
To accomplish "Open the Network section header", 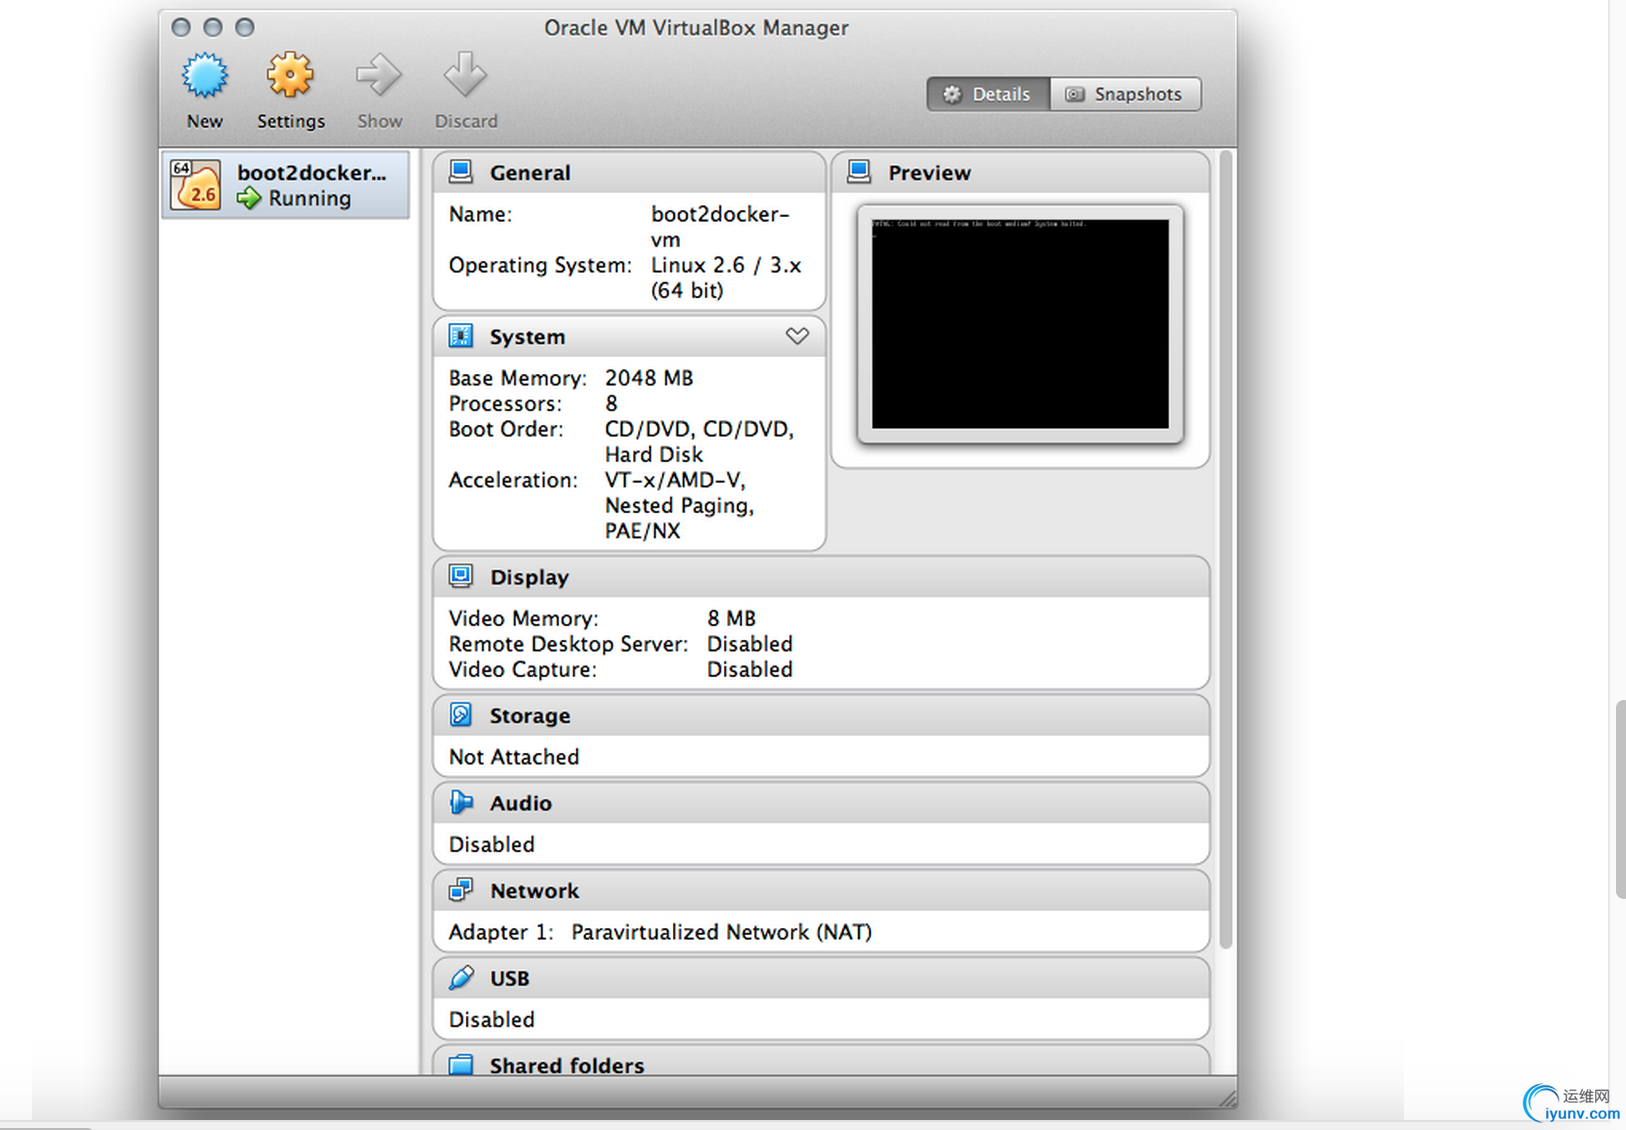I will click(x=821, y=891).
